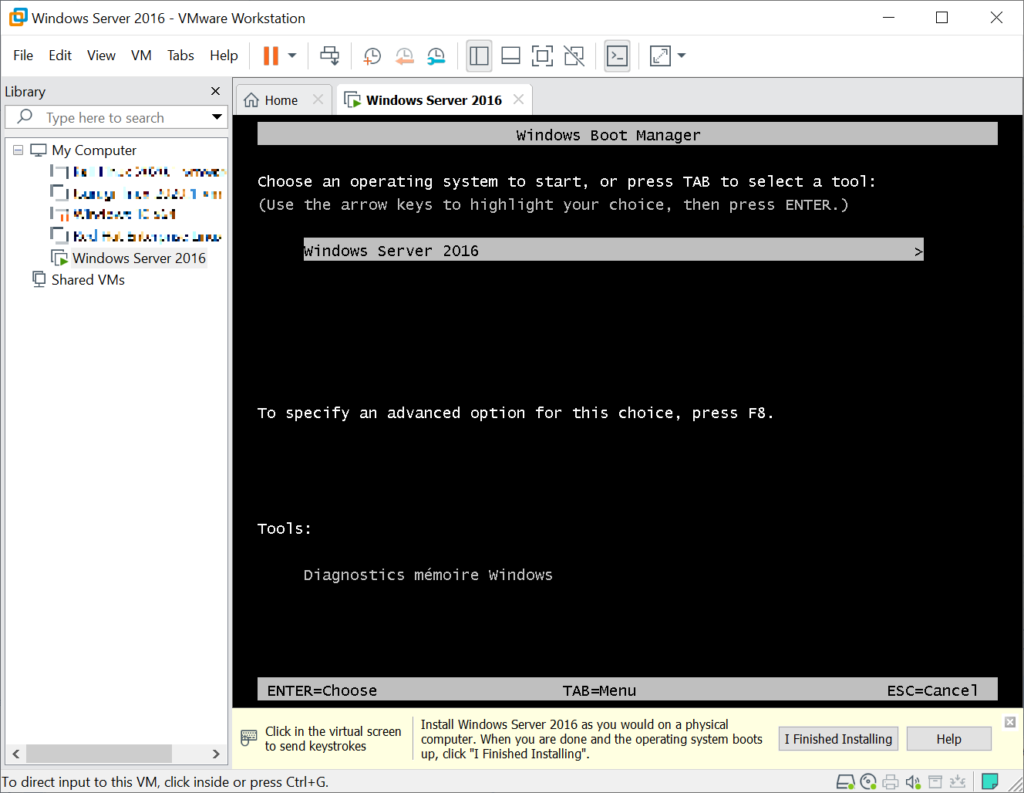Click the sound card status icon
Screen dimensions: 1024x793
913,782
